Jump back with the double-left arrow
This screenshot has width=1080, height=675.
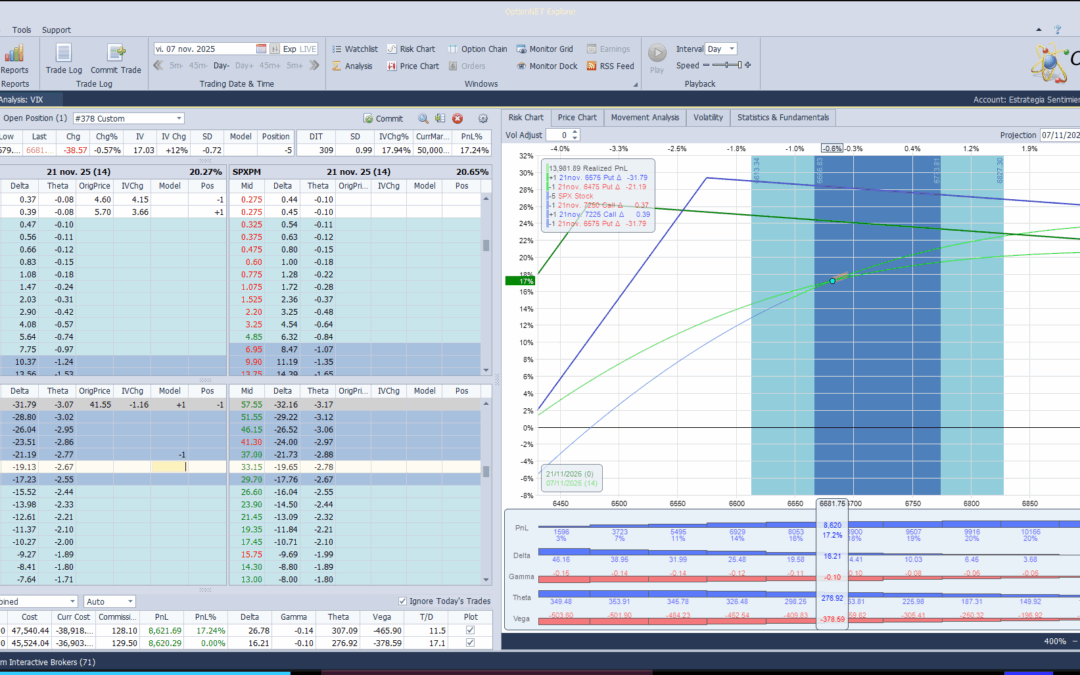click(x=158, y=65)
